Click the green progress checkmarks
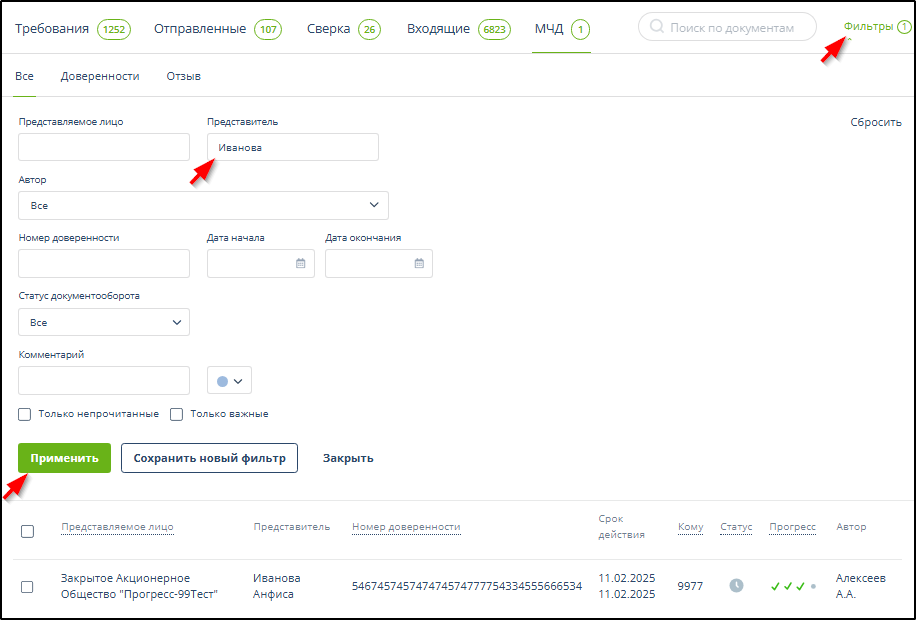The height and width of the screenshot is (620, 916). [788, 587]
